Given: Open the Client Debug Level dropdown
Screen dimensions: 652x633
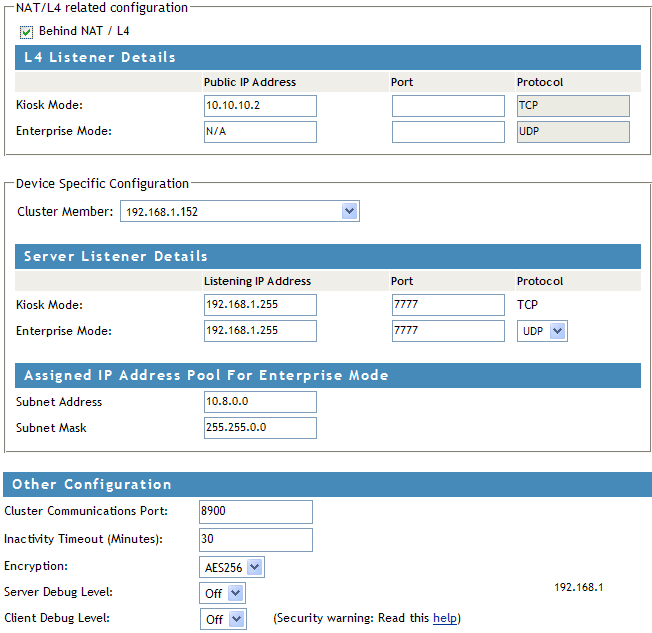Looking at the screenshot, I should [222, 619].
